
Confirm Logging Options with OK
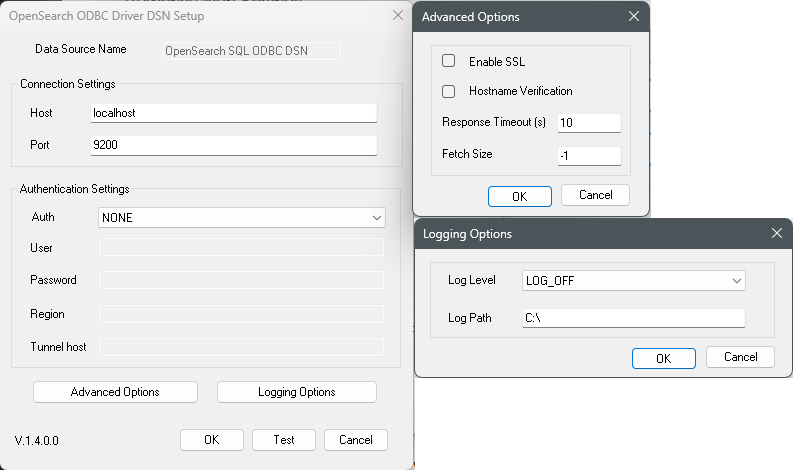tap(664, 358)
